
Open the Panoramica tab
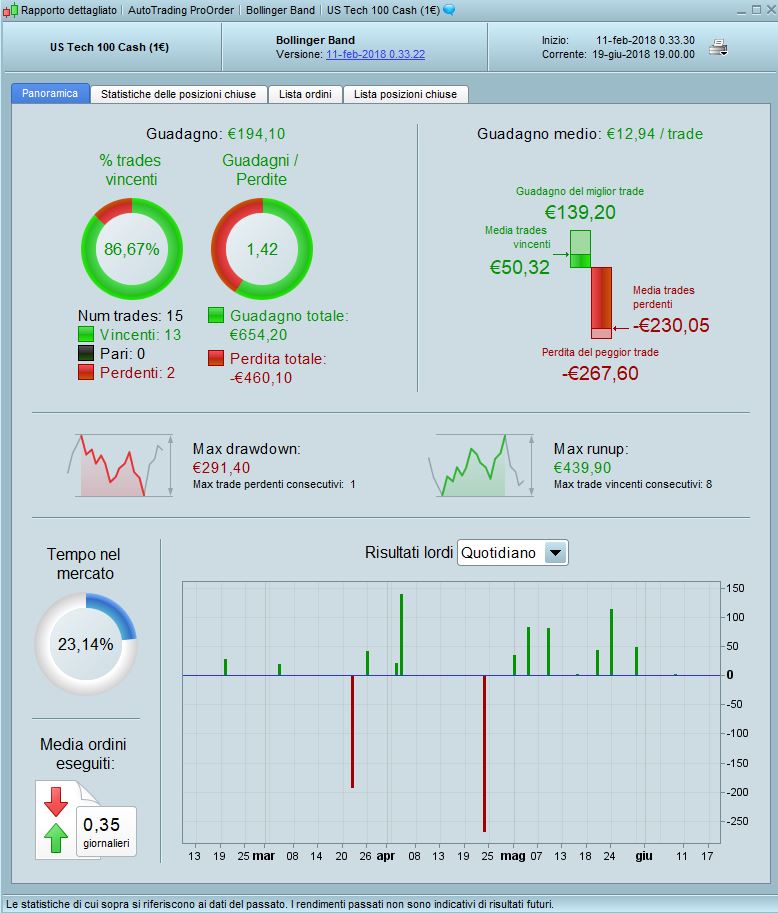click(x=50, y=94)
